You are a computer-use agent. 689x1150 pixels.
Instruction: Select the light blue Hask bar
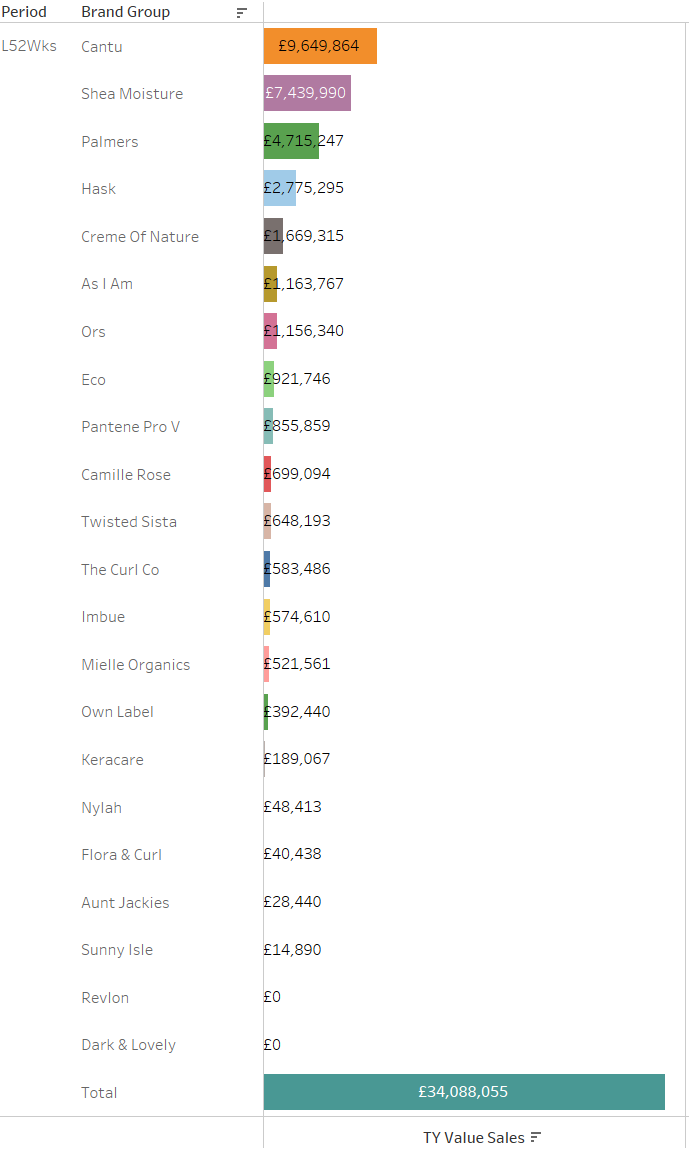click(280, 188)
